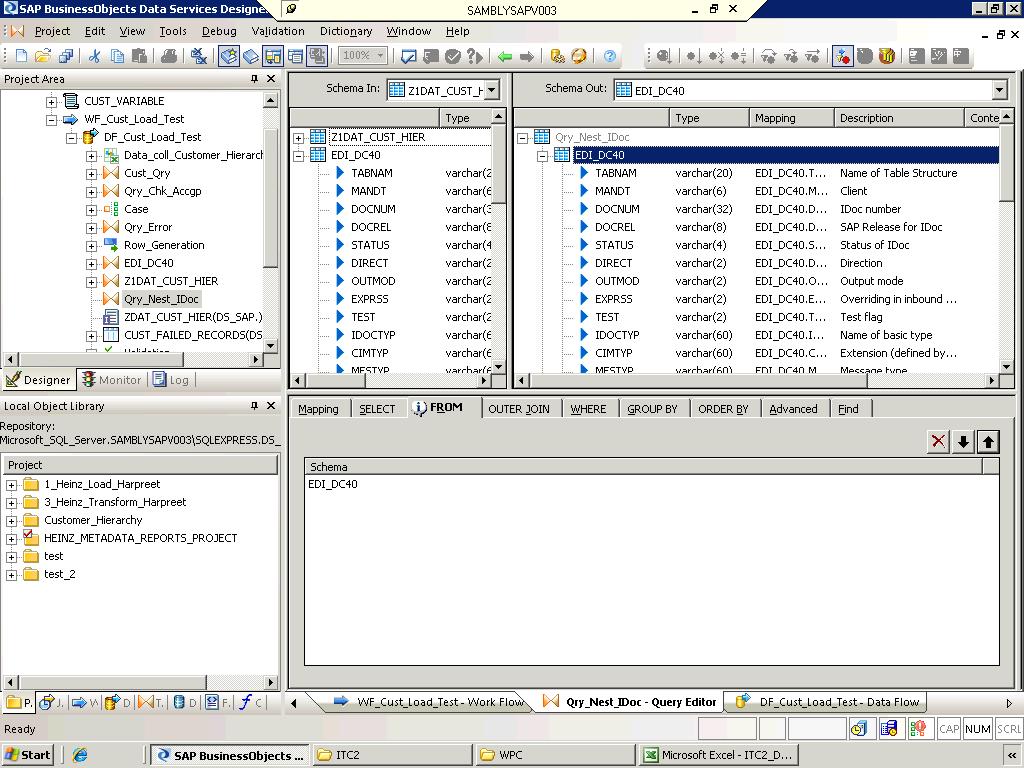Screen dimensions: 1024x768
Task: Open the Tools menu
Action: point(173,31)
